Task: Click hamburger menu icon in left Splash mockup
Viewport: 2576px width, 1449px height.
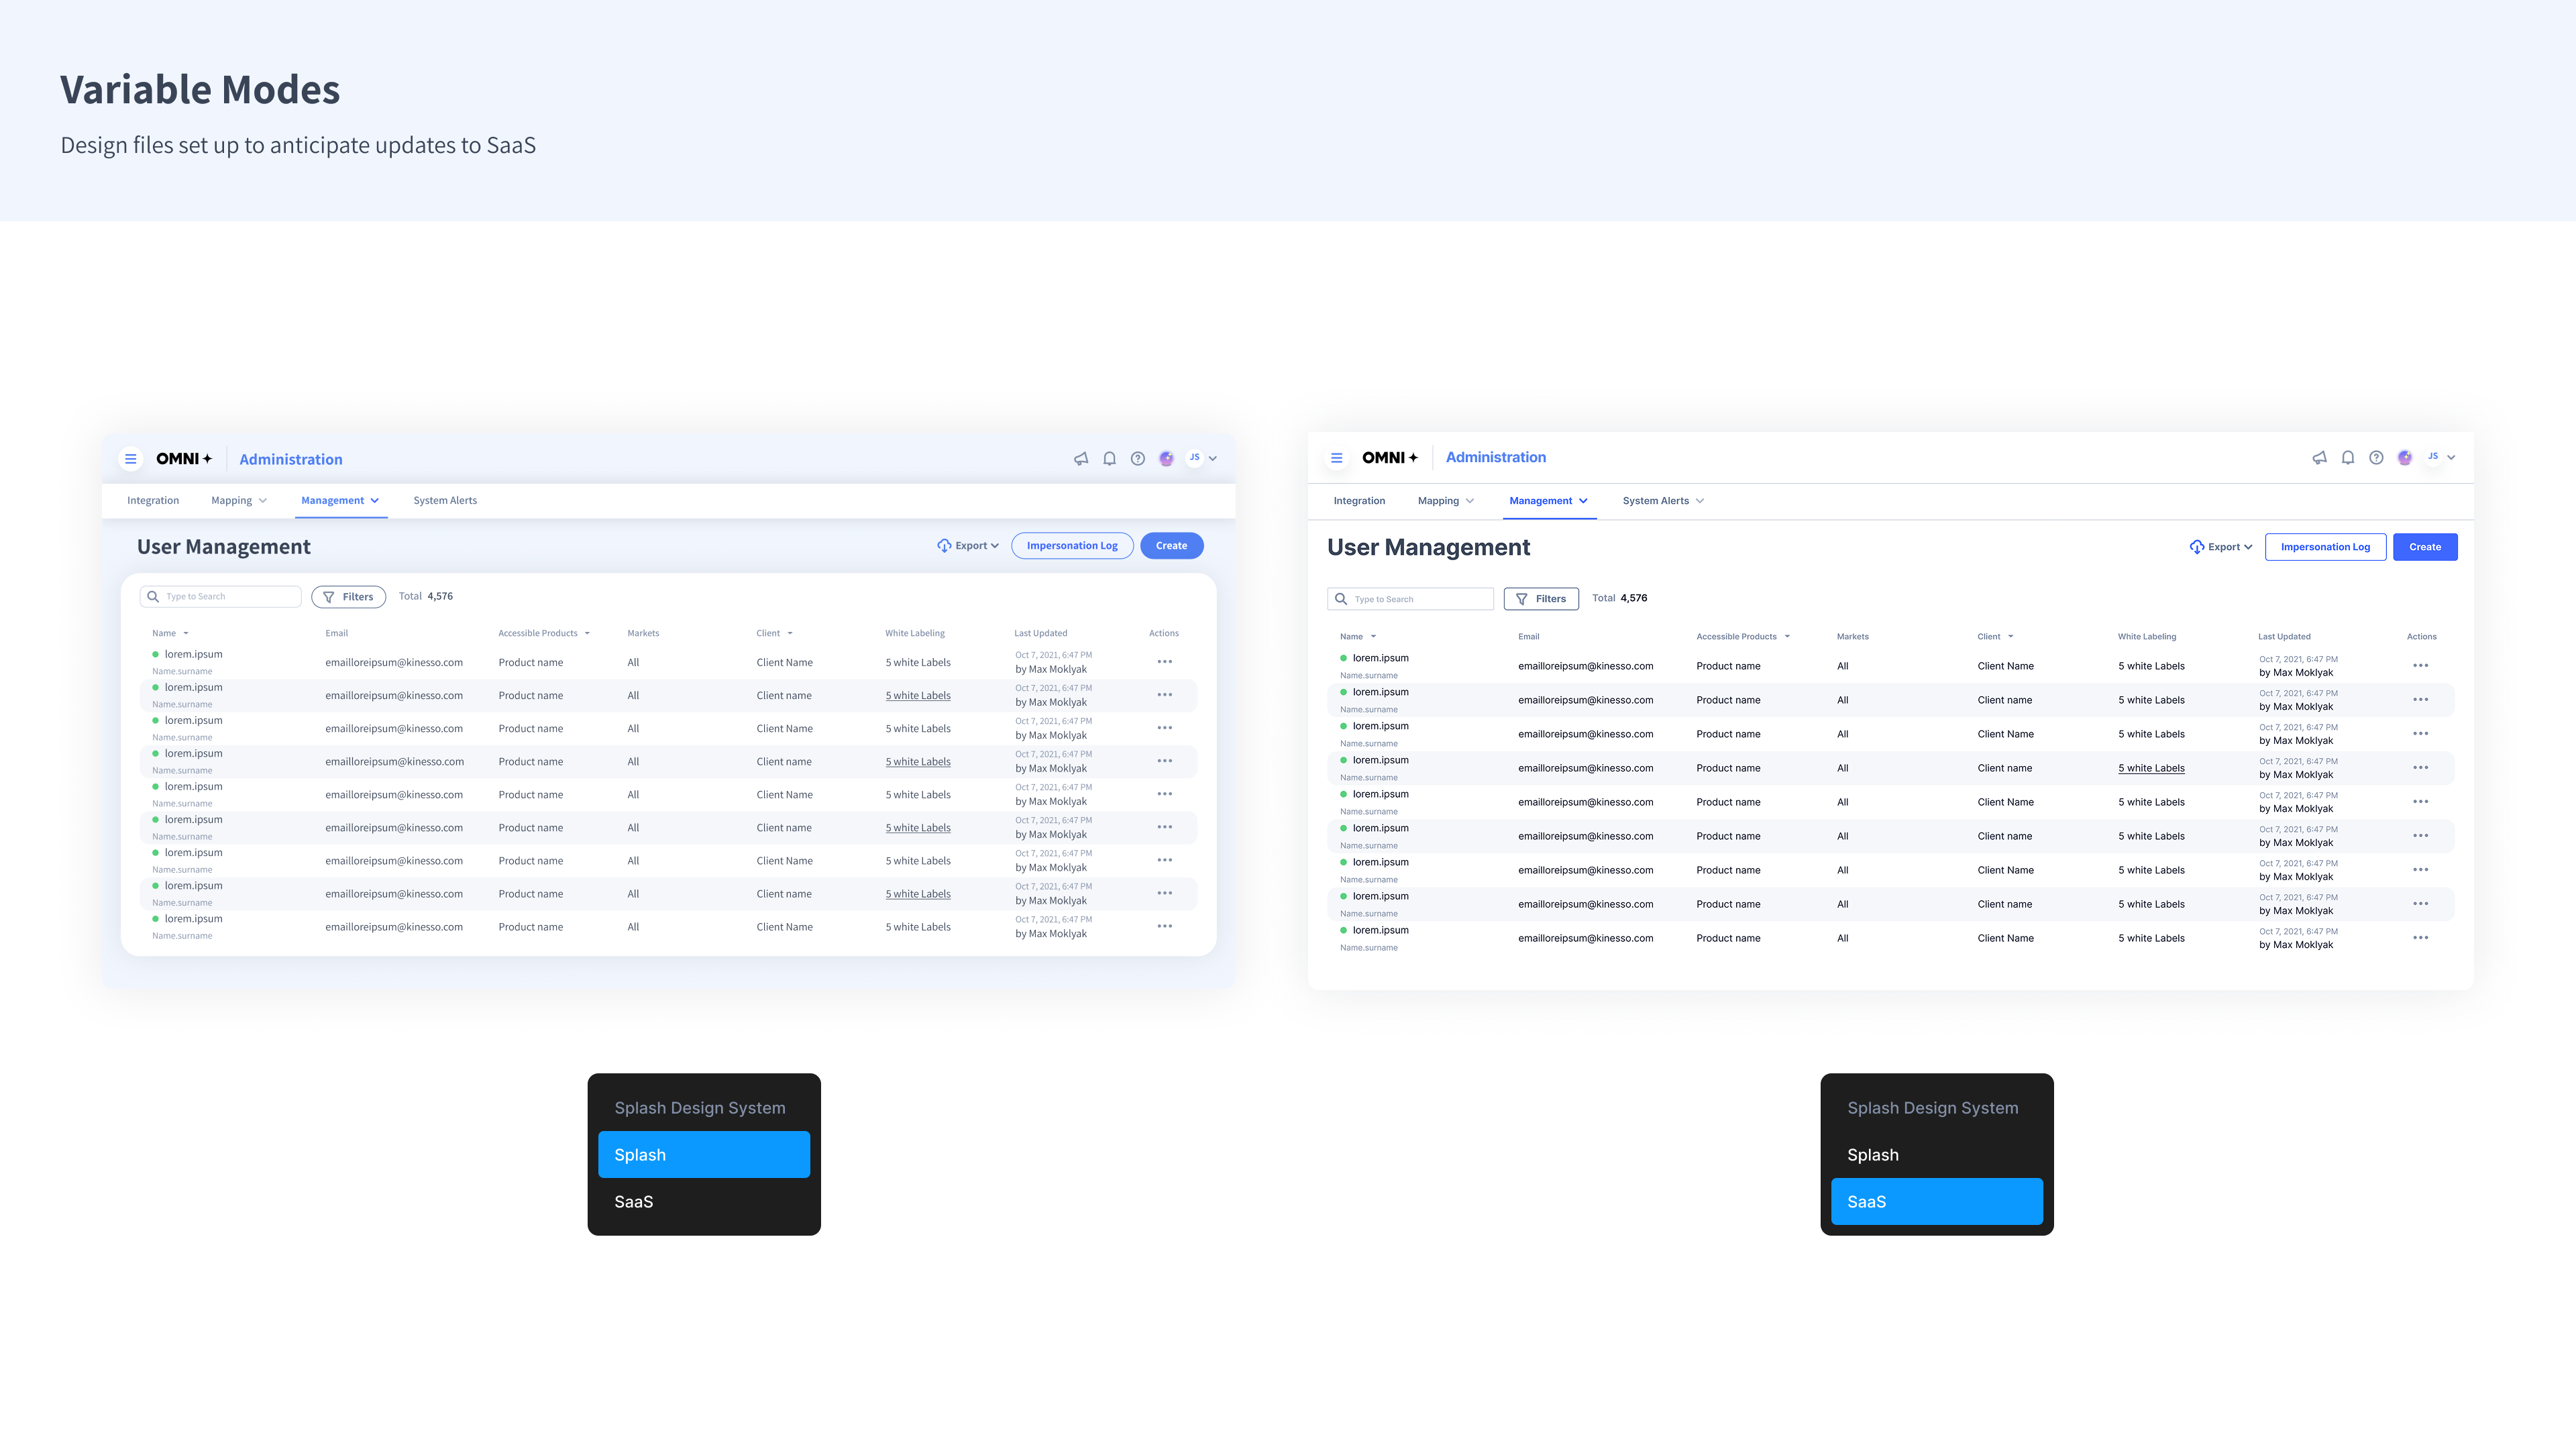Action: point(130,459)
